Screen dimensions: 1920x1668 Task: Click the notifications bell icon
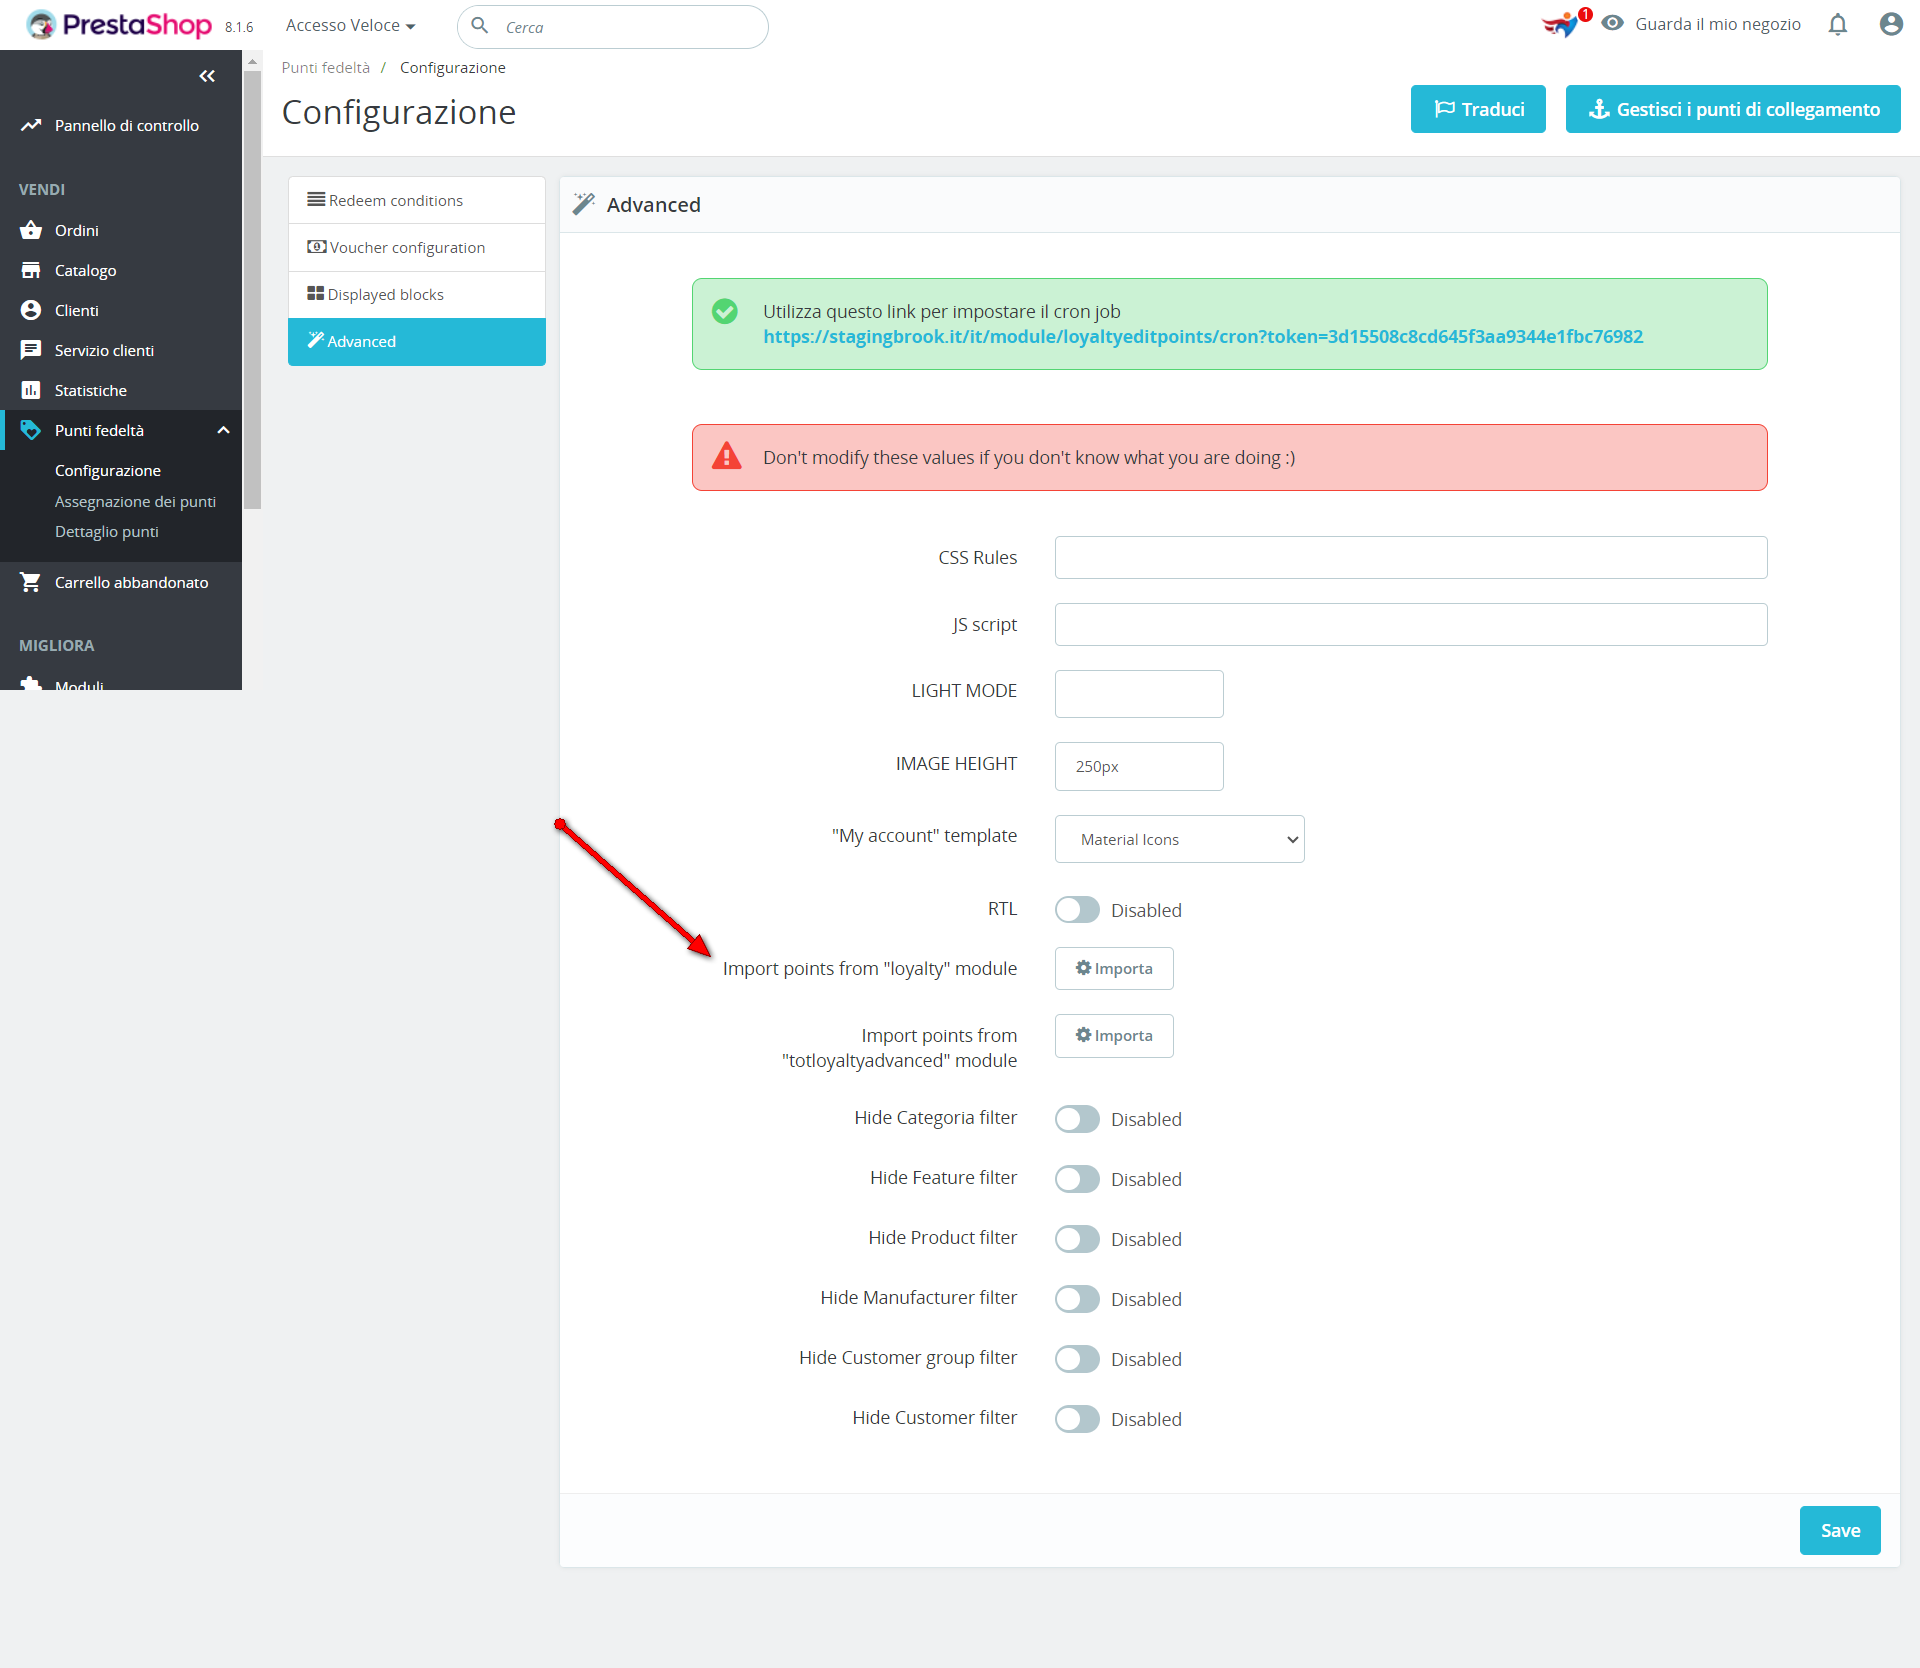point(1837,25)
